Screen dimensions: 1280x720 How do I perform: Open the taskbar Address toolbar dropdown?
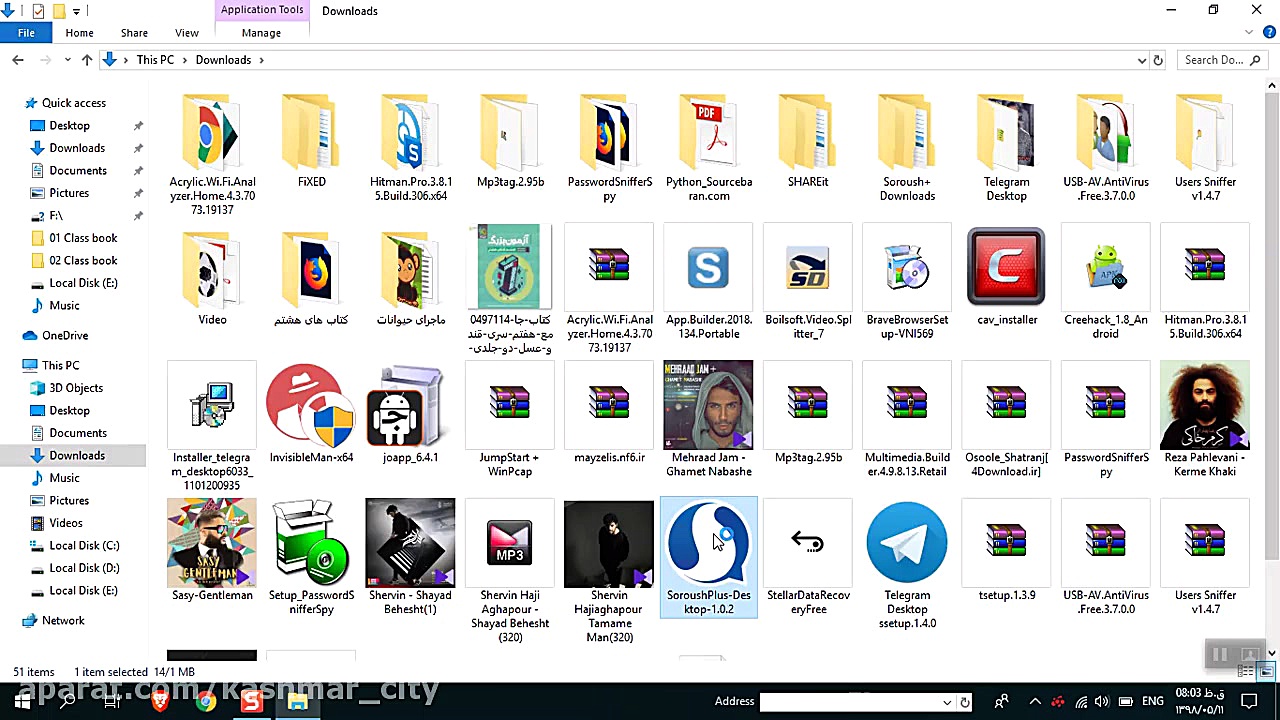[x=947, y=702]
